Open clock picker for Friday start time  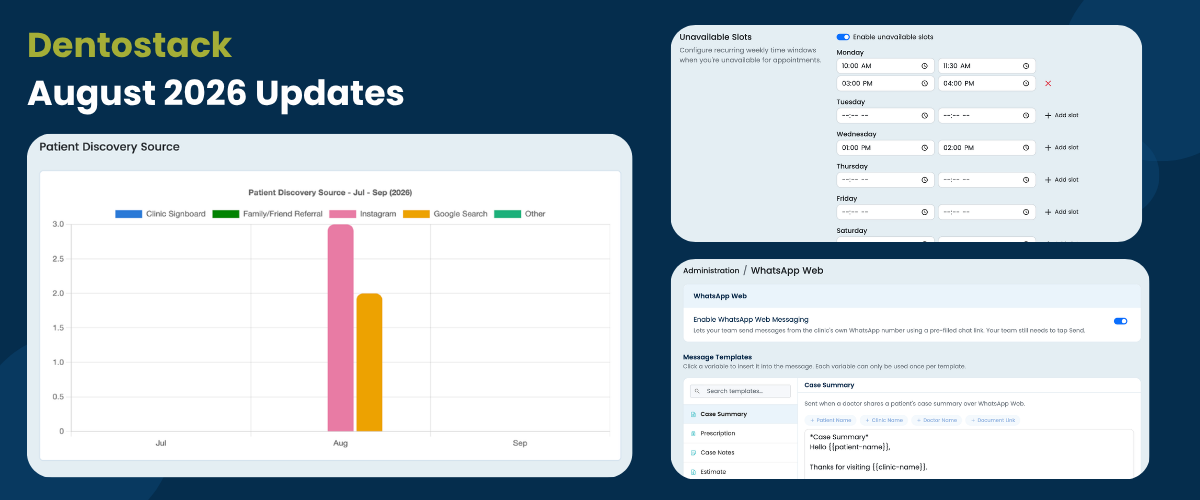tap(925, 212)
